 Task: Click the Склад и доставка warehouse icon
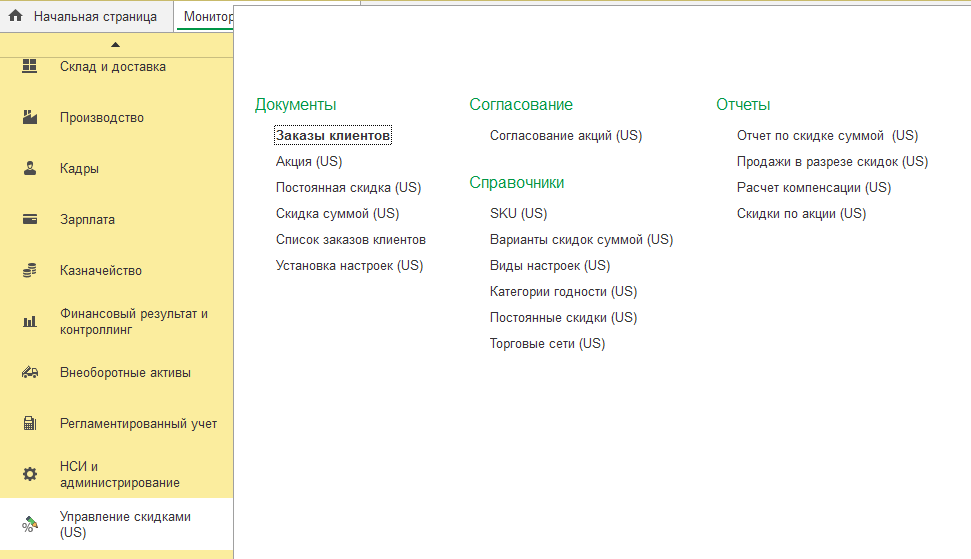[x=30, y=67]
